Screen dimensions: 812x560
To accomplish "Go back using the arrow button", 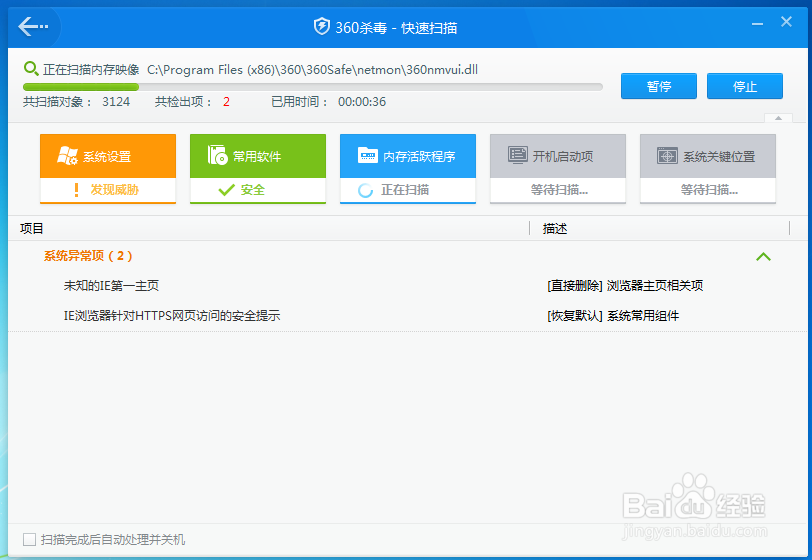I will [x=33, y=26].
